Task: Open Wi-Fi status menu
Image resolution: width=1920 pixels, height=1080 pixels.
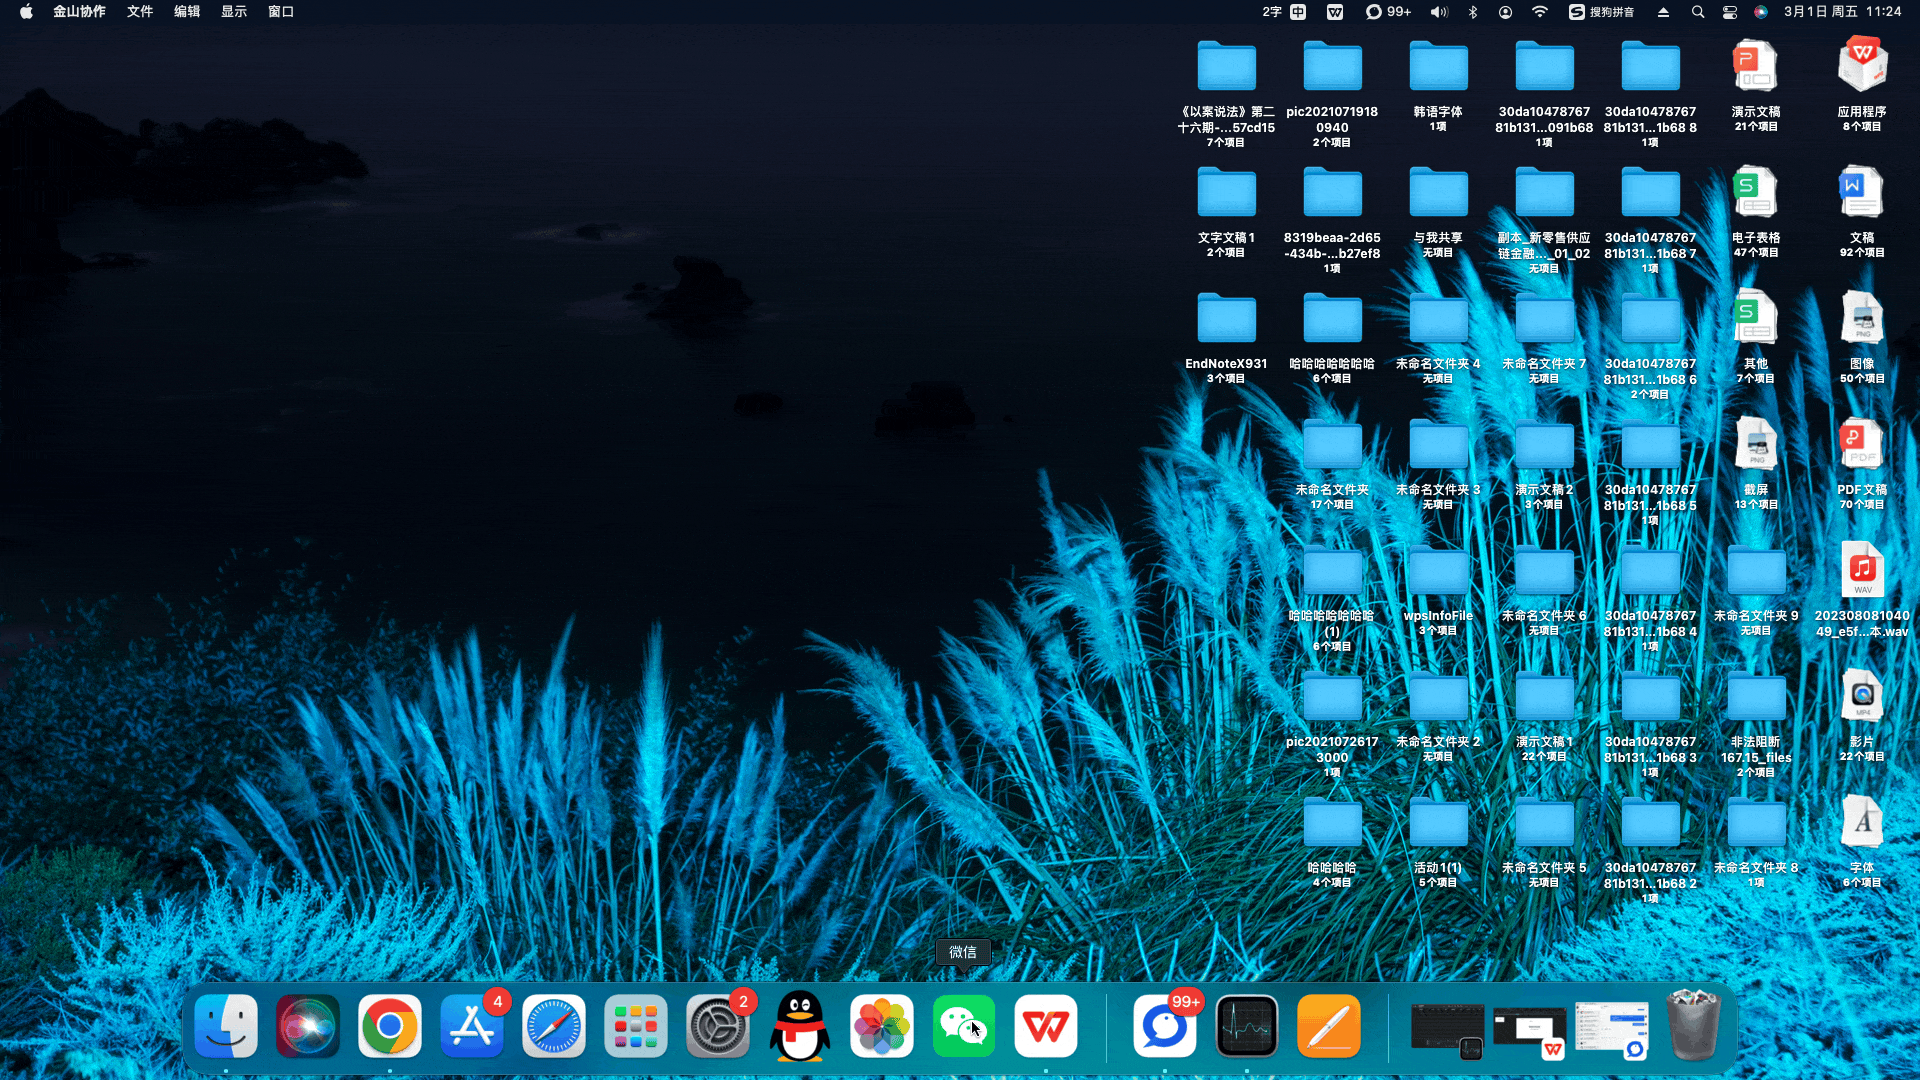Action: pyautogui.click(x=1540, y=12)
